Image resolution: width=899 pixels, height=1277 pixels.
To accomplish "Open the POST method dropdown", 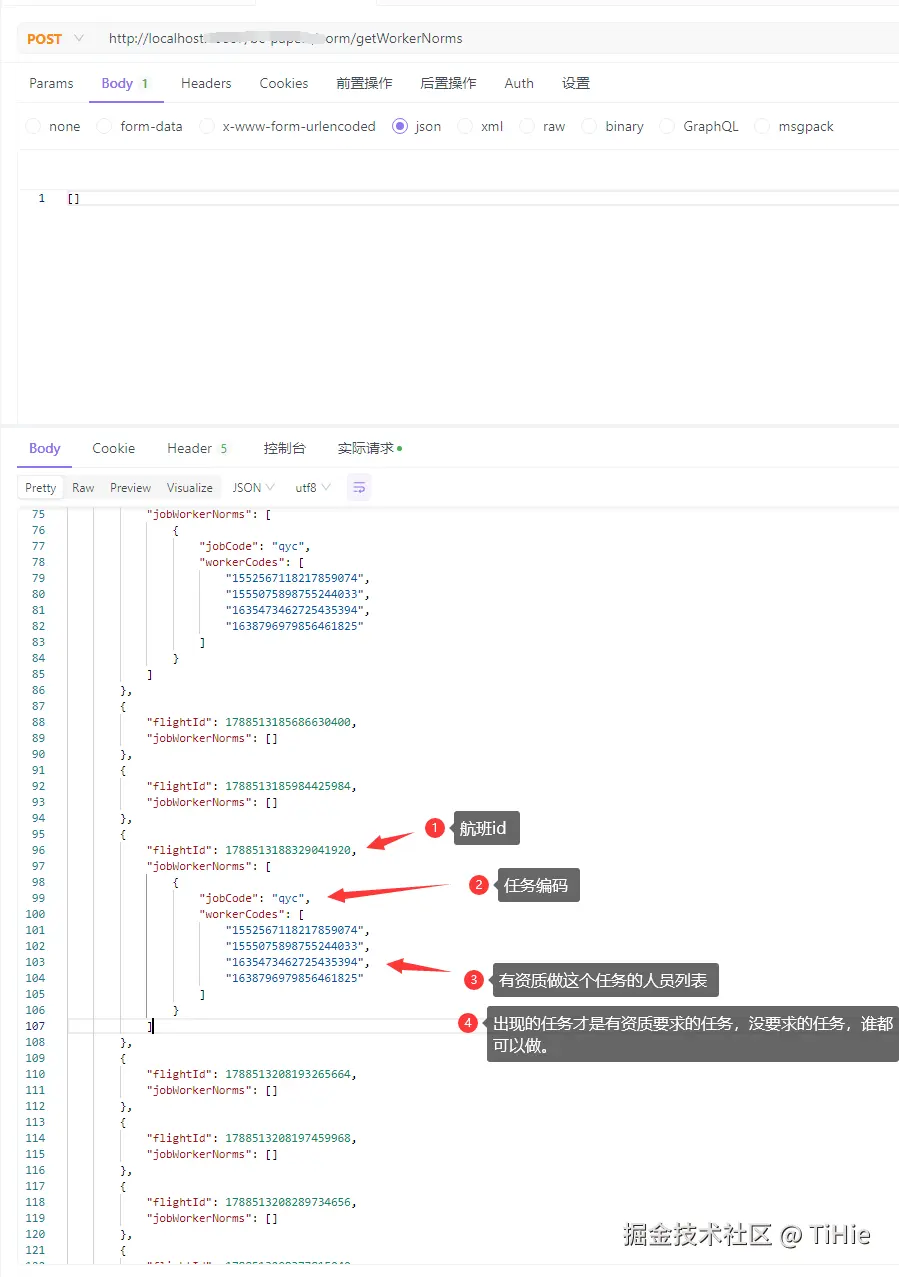I will point(54,39).
